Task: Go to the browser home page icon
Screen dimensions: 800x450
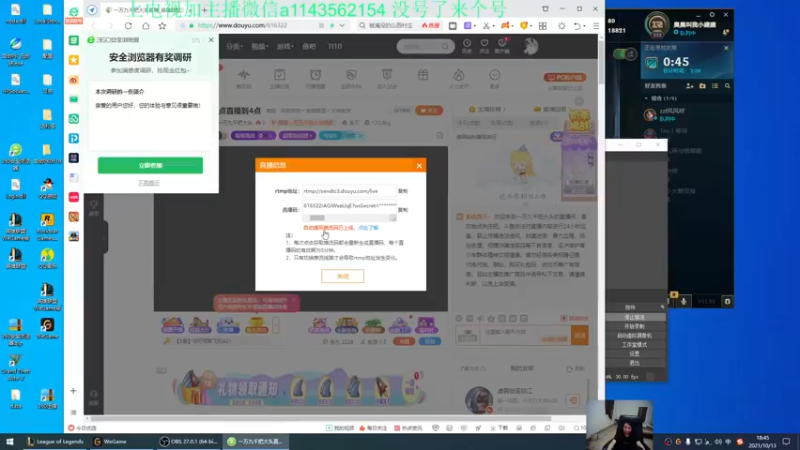Action: 145,26
